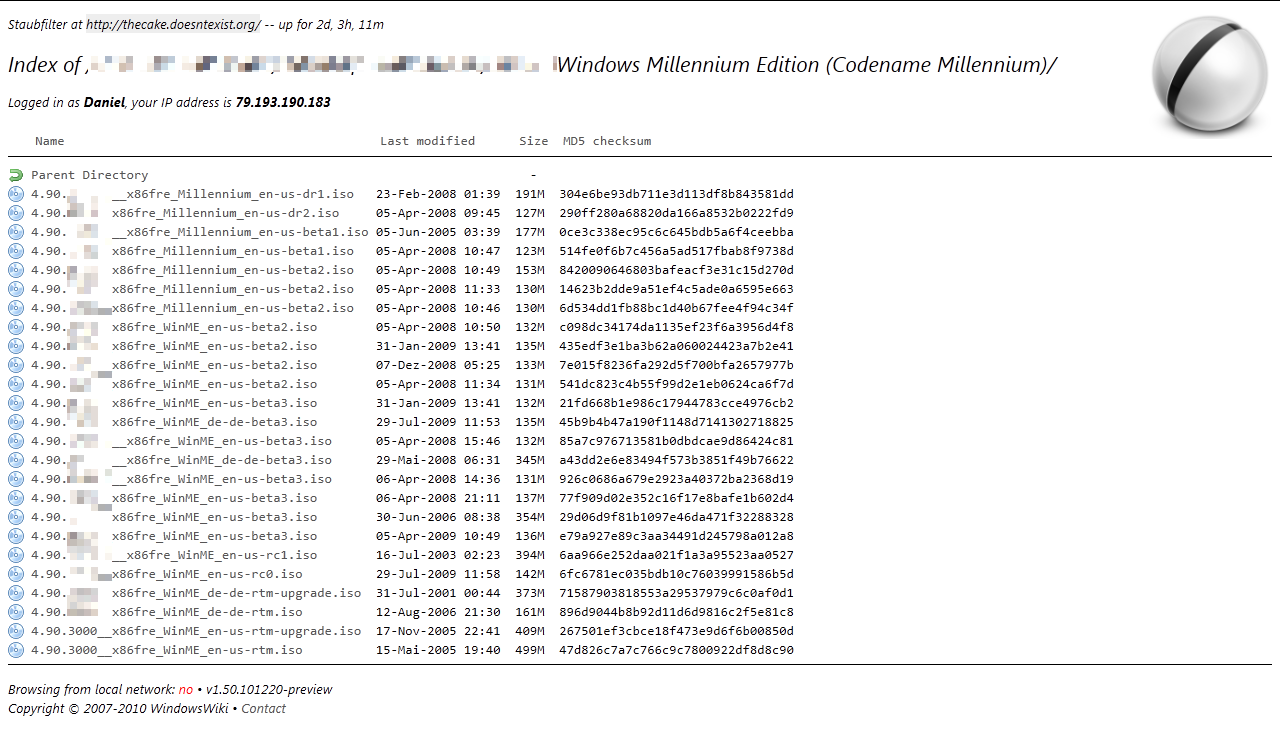Select checksum 71587903818553a29537979c6c0af0d1
The width and height of the screenshot is (1280, 733).
(x=677, y=593)
